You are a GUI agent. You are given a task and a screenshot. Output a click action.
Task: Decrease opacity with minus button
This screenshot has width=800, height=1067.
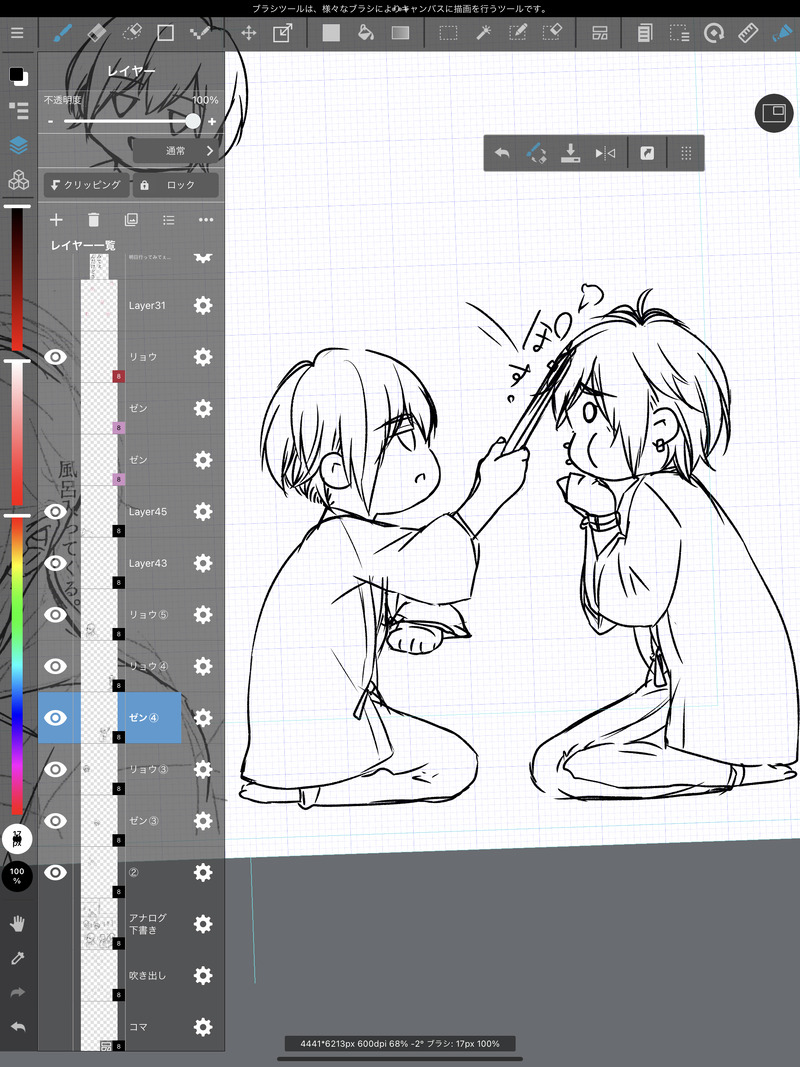(50, 122)
